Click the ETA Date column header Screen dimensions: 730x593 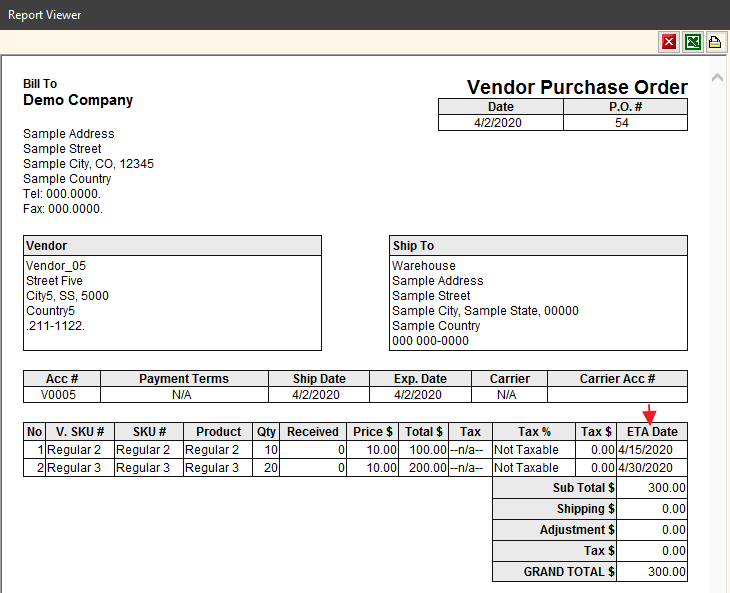[x=652, y=432]
